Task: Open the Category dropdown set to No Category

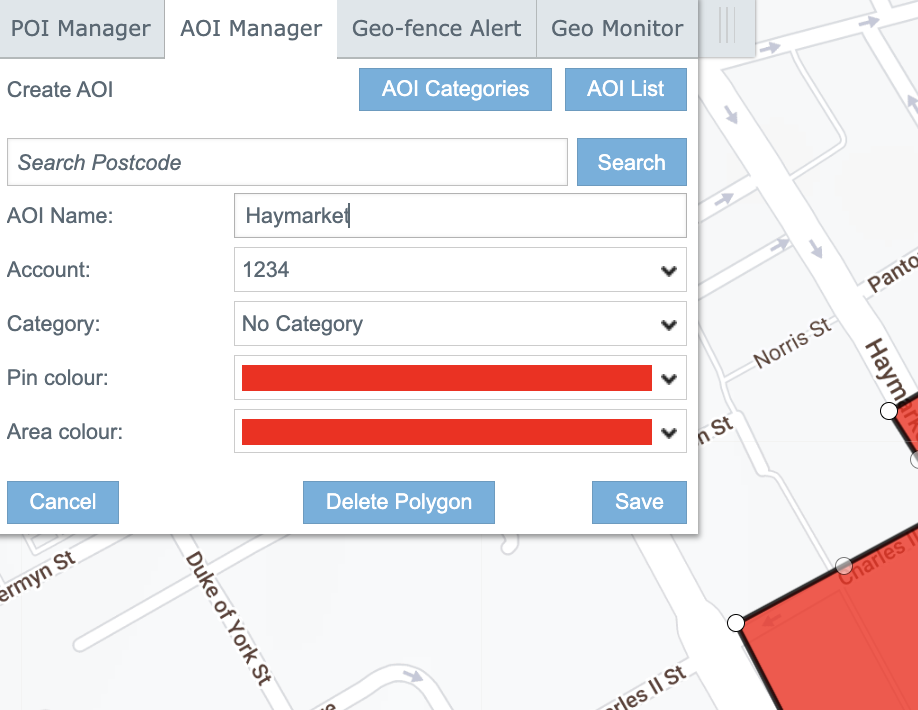Action: 460,324
